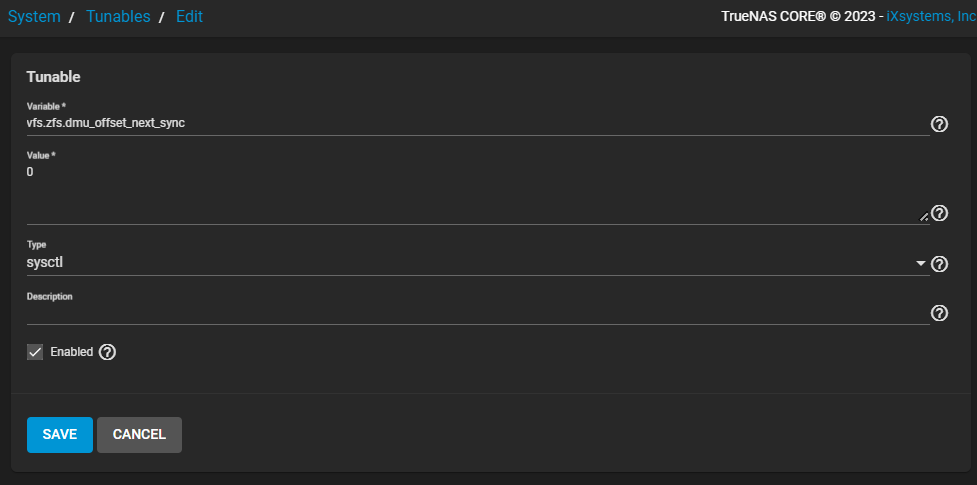Navigate to Tunables breadcrumb
The width and height of the screenshot is (977, 485).
(118, 17)
